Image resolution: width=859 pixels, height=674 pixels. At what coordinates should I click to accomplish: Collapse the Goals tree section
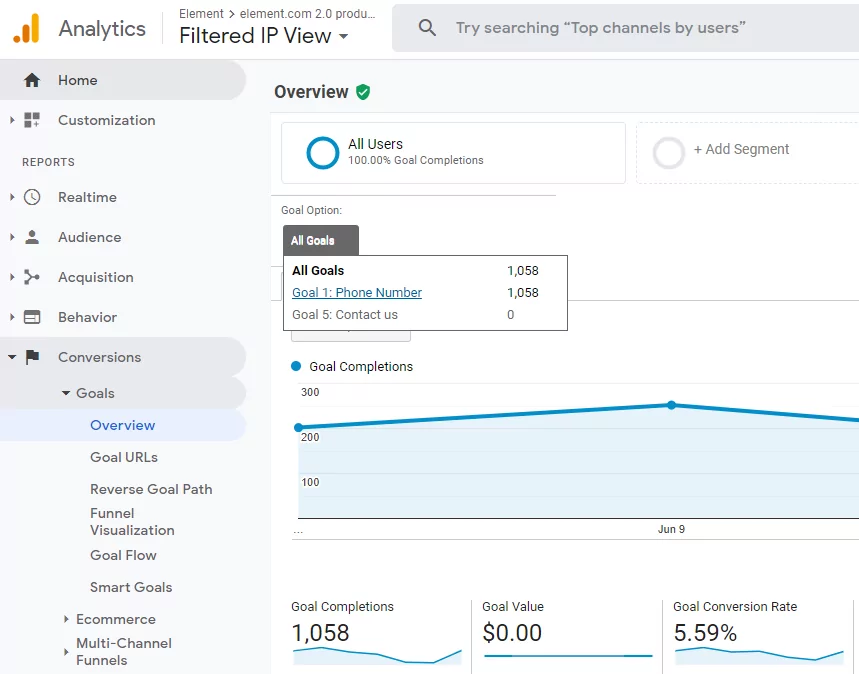pyautogui.click(x=66, y=393)
